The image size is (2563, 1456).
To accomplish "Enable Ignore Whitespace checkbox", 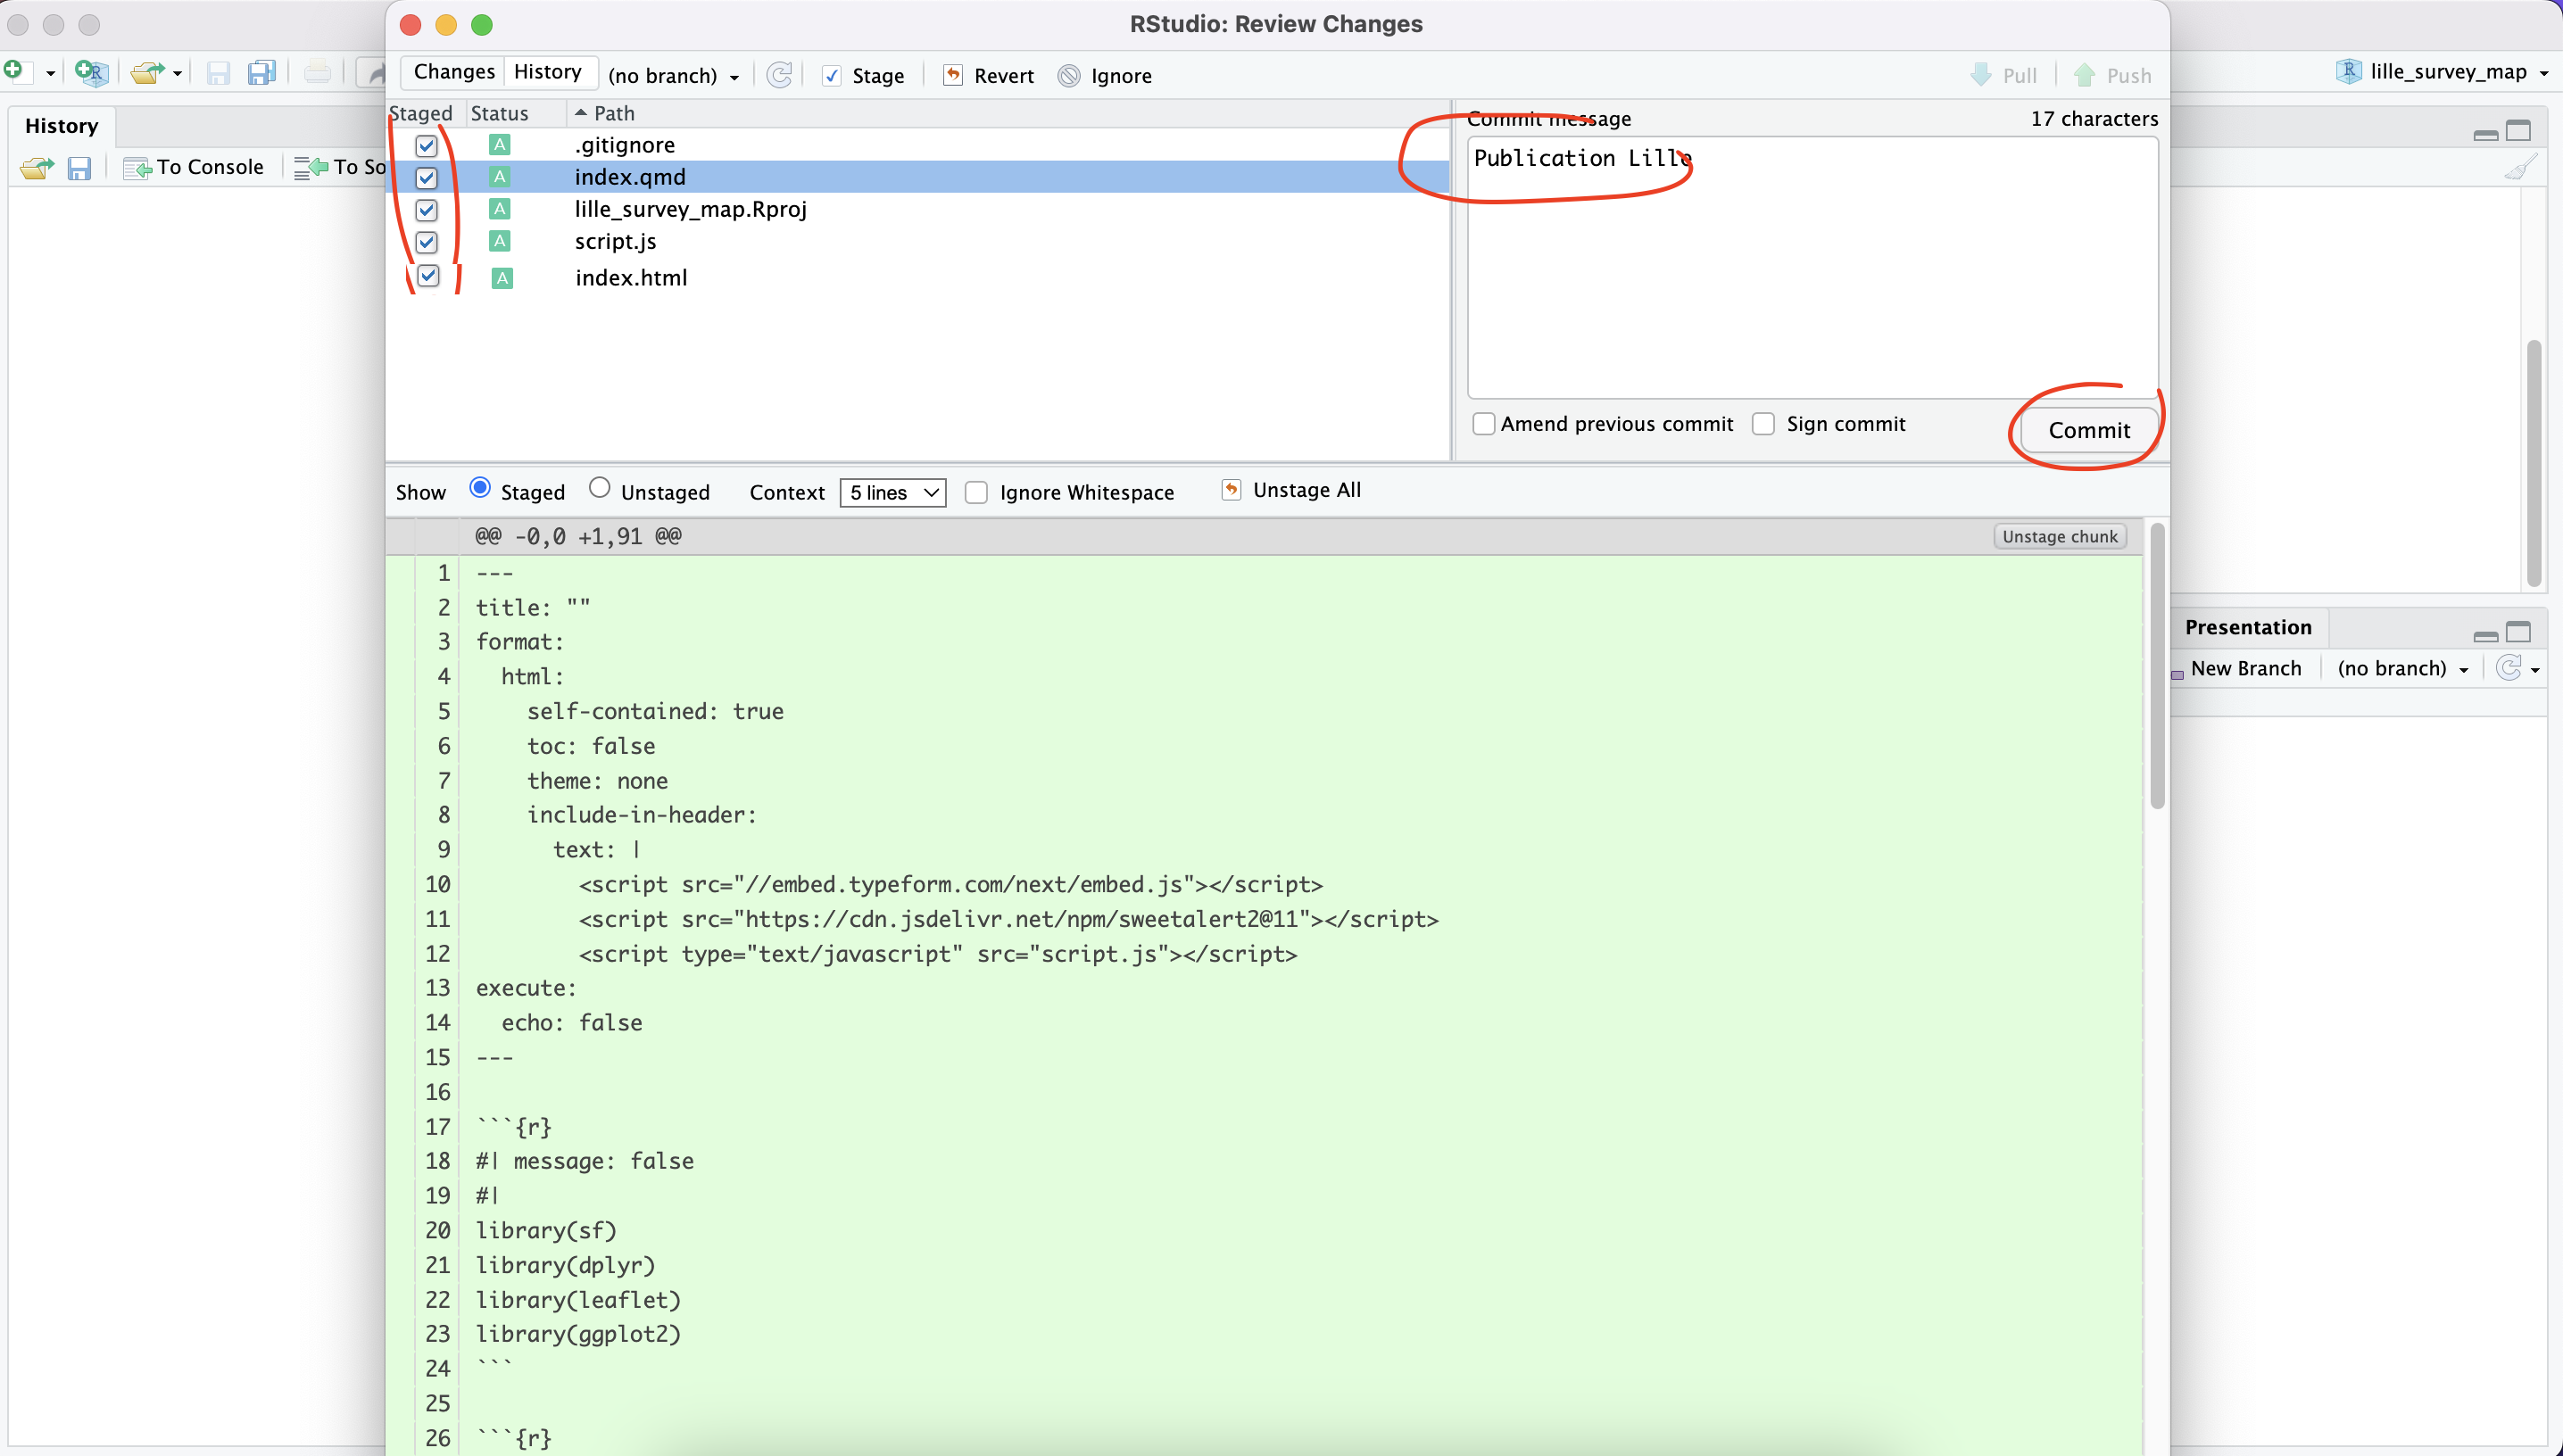I will (x=976, y=492).
